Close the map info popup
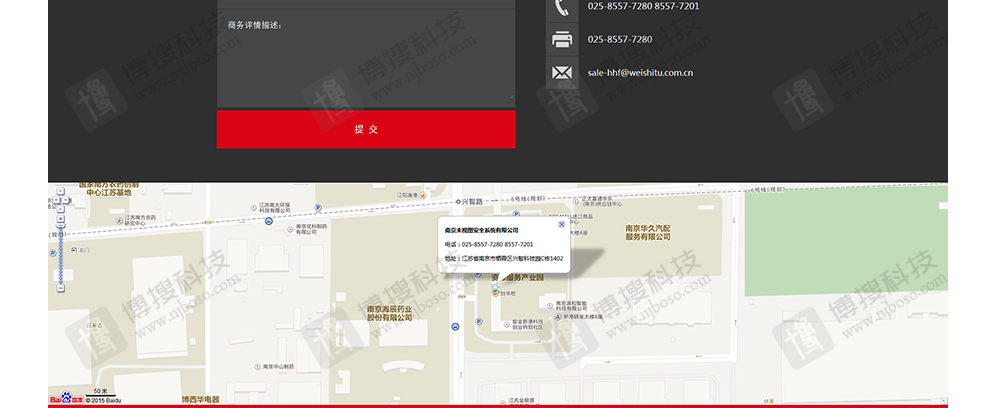The image size is (1000, 408). 562,224
